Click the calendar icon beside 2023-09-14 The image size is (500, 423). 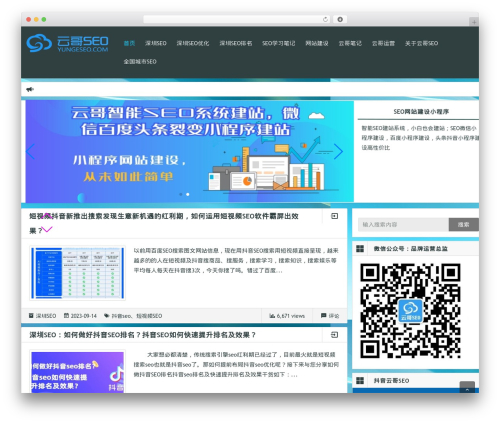tap(66, 315)
